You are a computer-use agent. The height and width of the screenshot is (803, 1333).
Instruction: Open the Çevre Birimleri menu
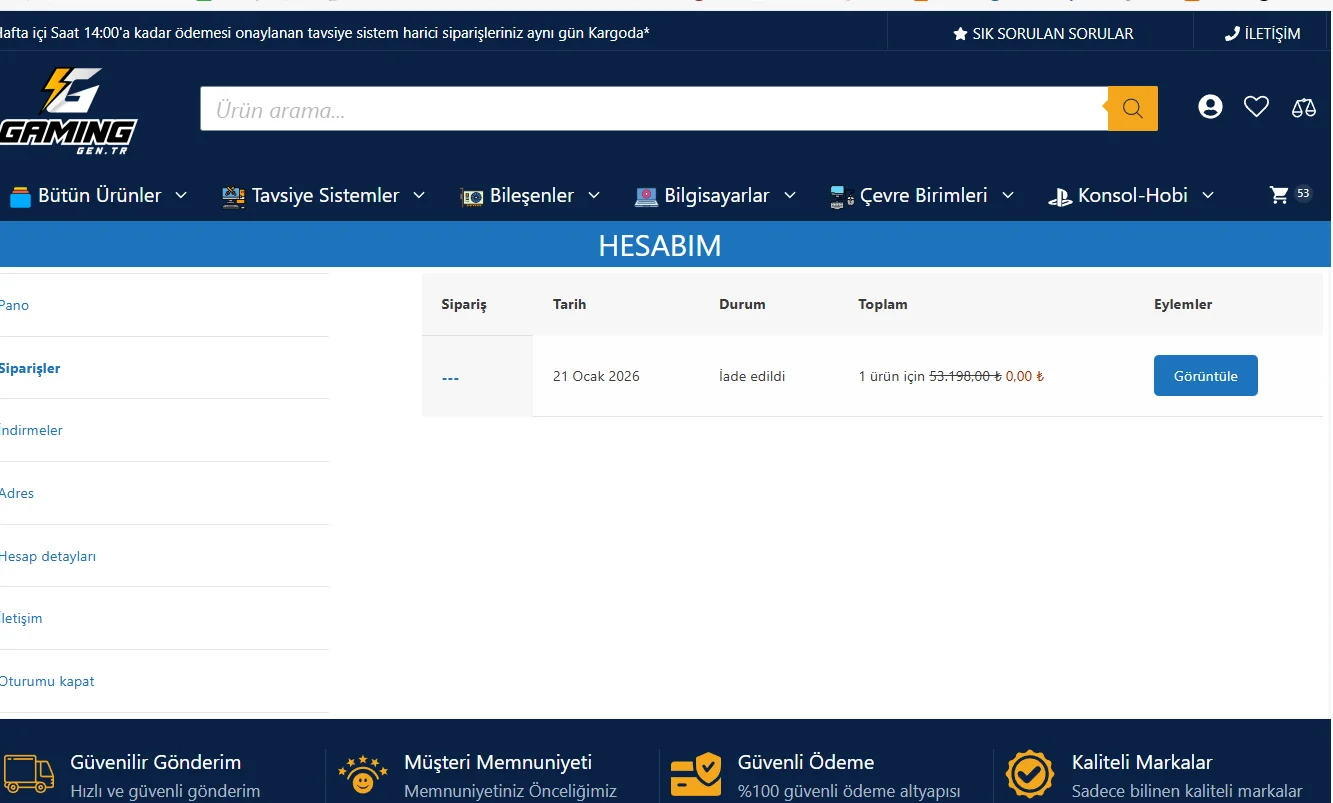(922, 196)
